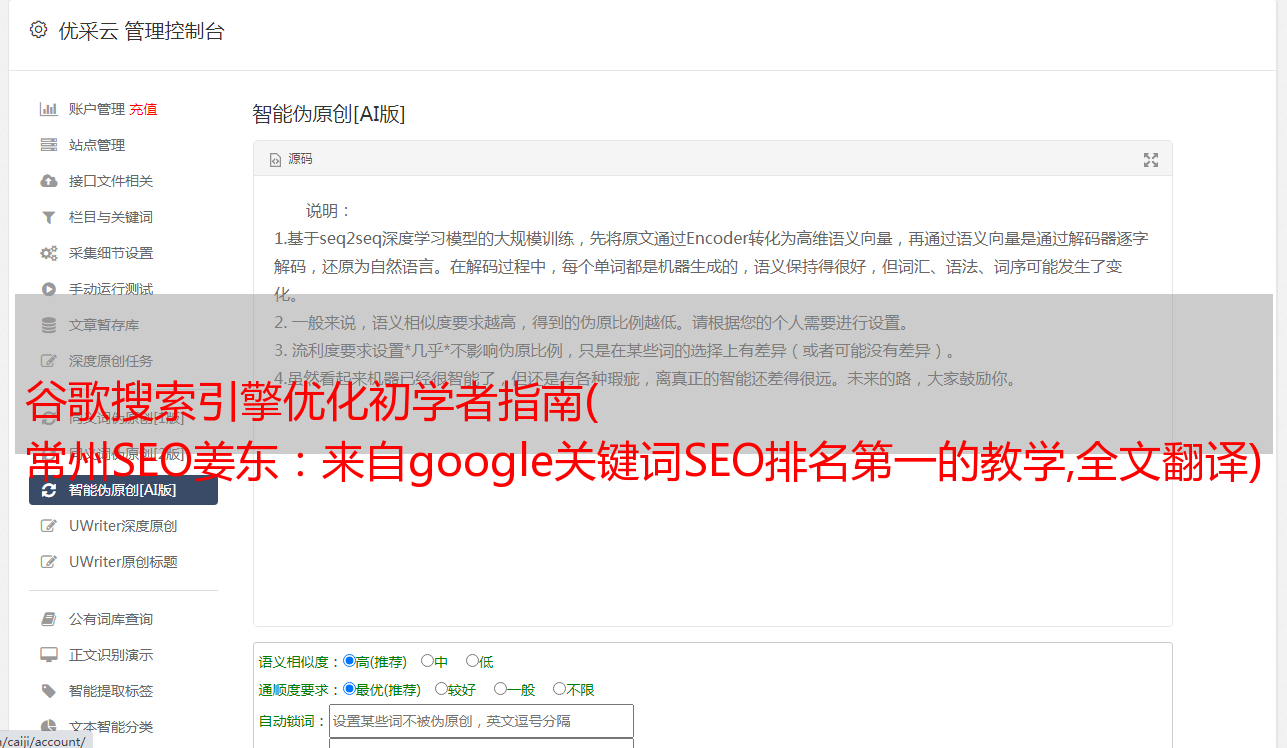
Task: Open 公有词库查询 via its book icon
Action: 48,619
